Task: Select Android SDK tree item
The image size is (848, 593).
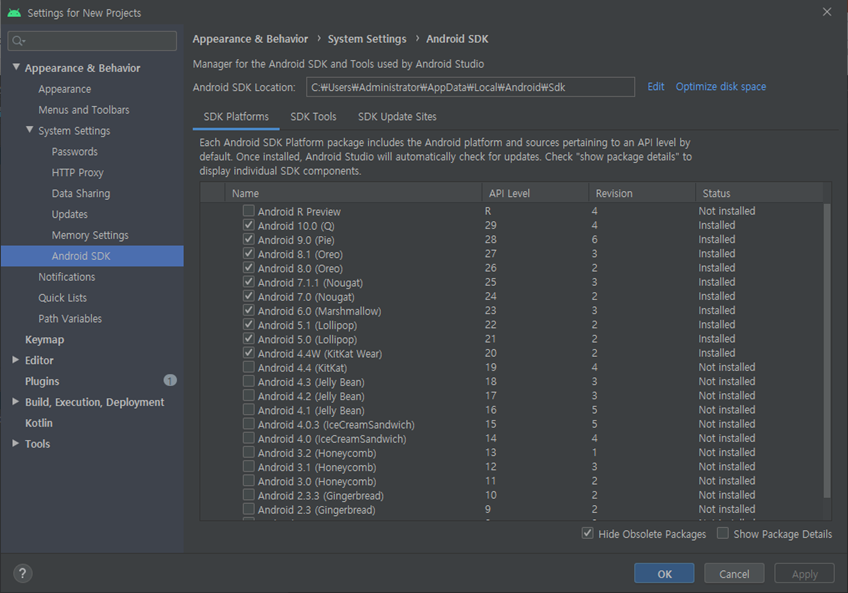Action: 92,256
